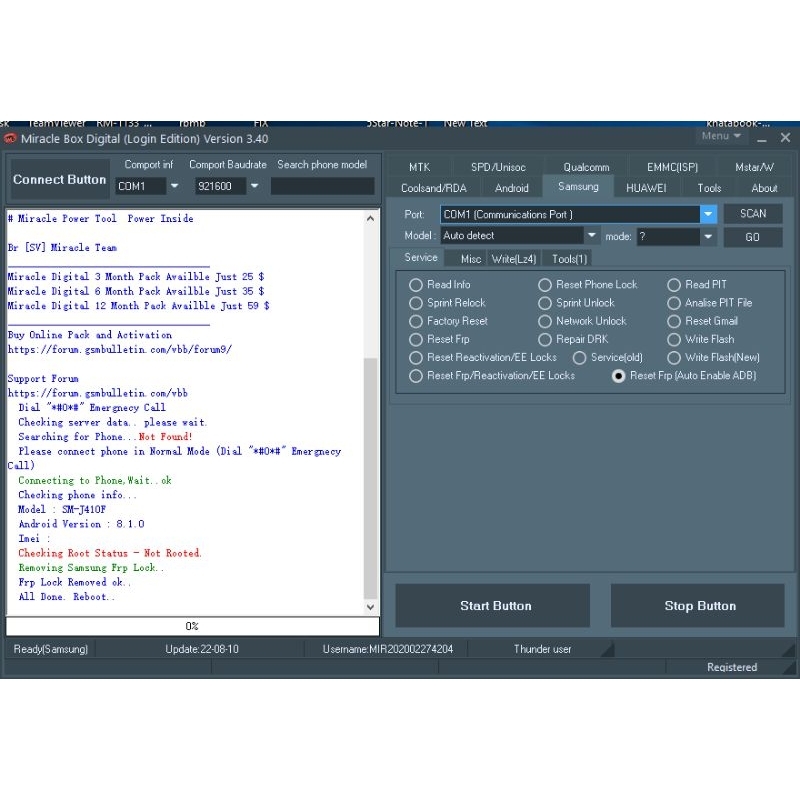Switch to the MTK tab

419,167
